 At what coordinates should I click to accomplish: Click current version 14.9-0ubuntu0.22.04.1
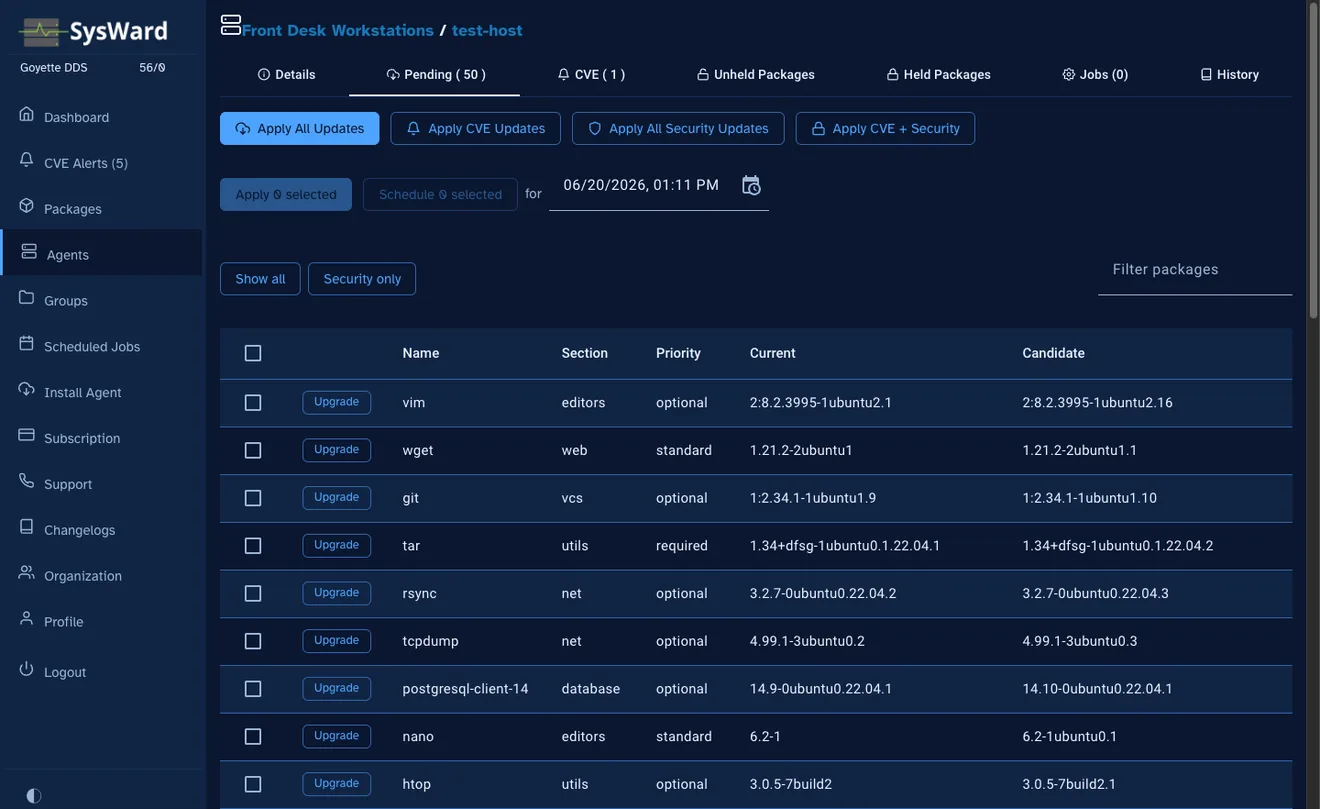click(821, 689)
